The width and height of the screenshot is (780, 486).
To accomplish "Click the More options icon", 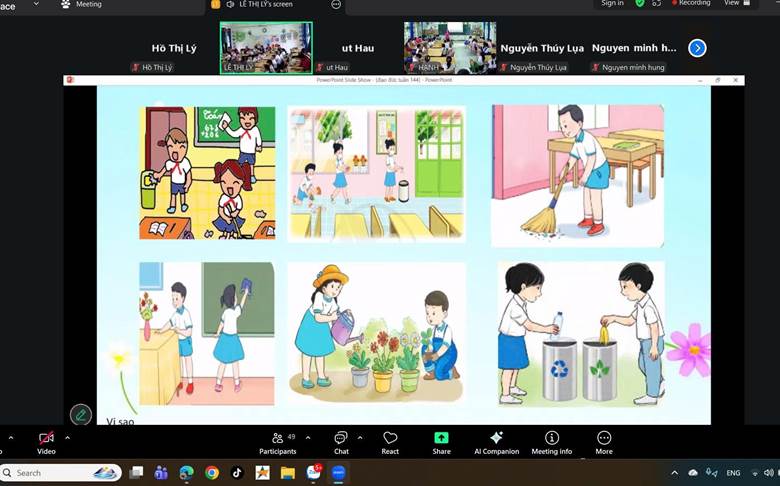I will coord(604,439).
